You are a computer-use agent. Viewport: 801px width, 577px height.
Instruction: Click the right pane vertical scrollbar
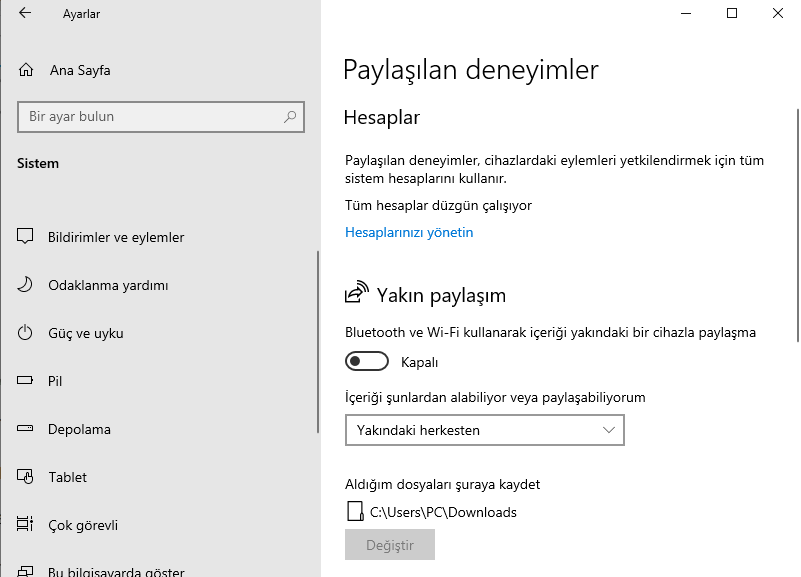(x=797, y=220)
